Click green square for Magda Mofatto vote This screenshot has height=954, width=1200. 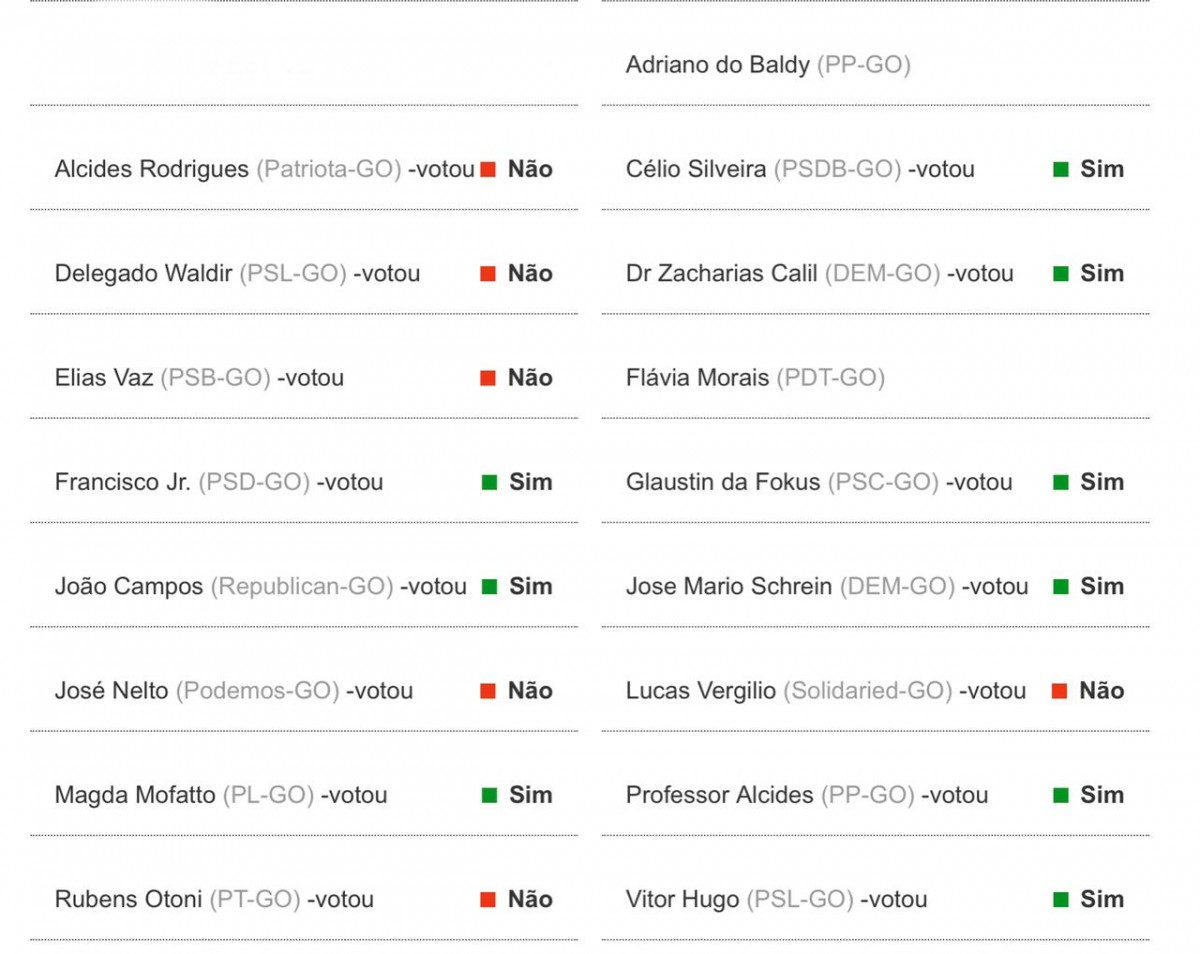tap(489, 796)
